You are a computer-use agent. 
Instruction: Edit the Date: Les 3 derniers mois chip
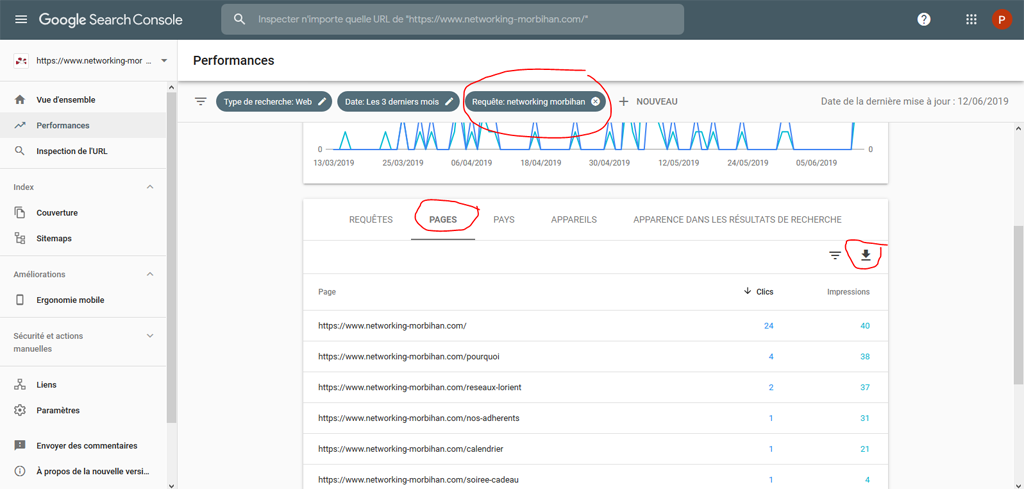tap(398, 102)
